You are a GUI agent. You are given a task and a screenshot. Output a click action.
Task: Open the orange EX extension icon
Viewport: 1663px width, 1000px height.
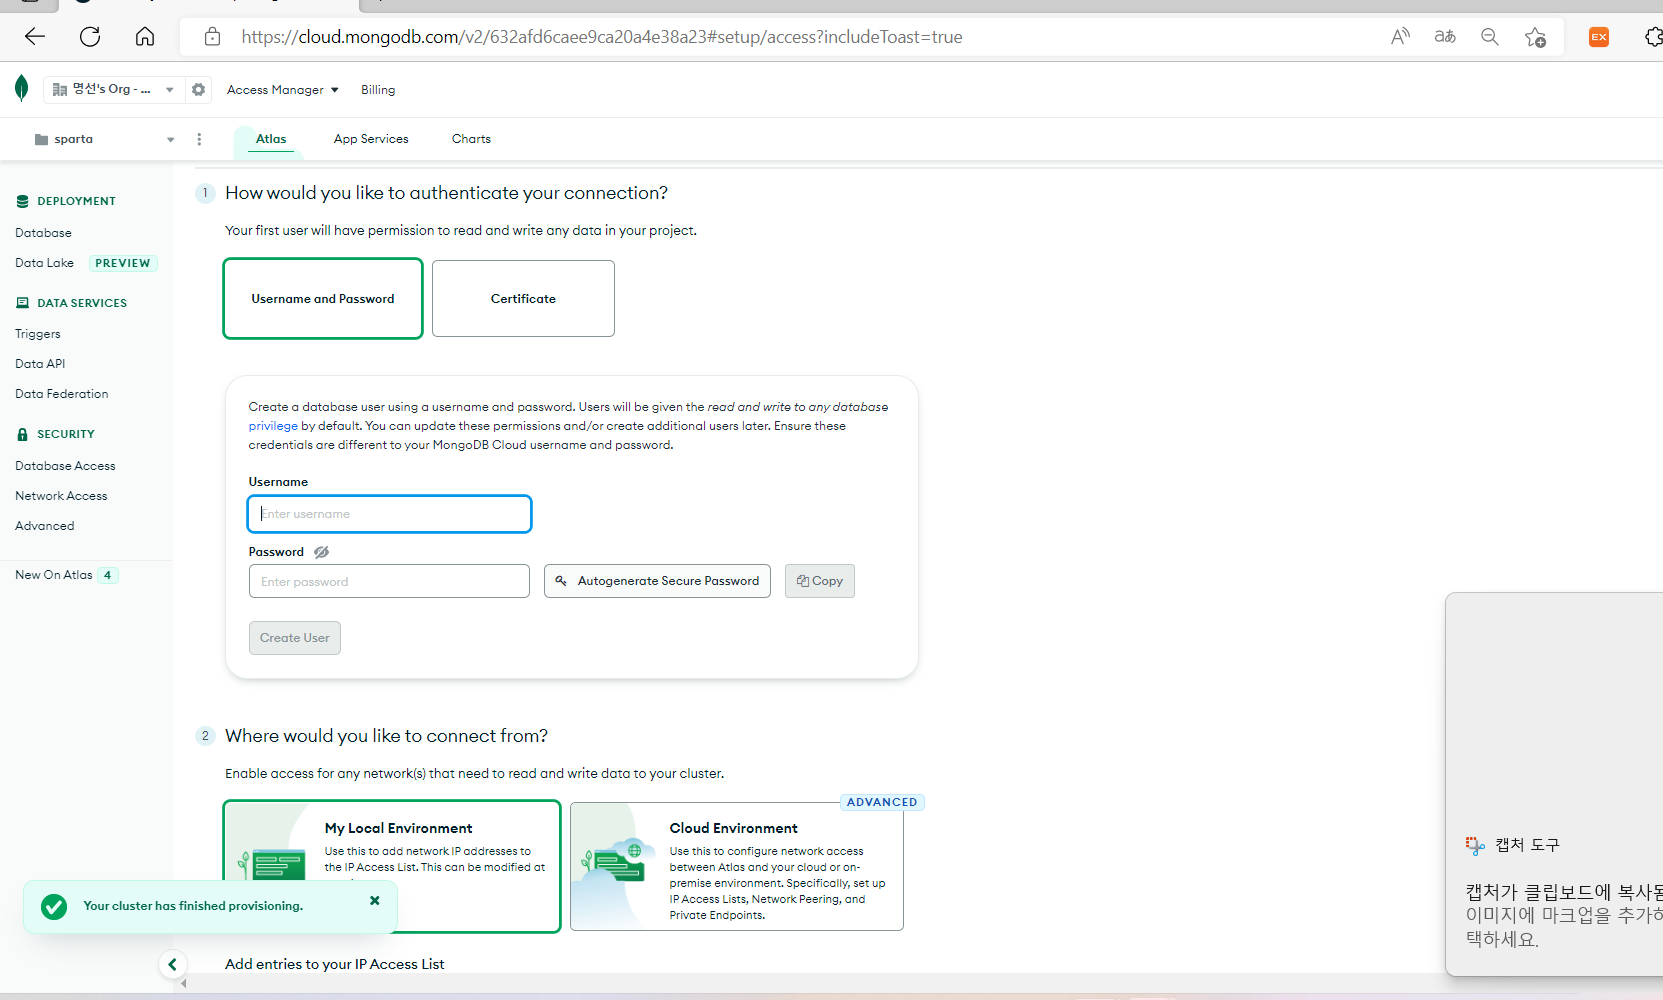coord(1599,37)
